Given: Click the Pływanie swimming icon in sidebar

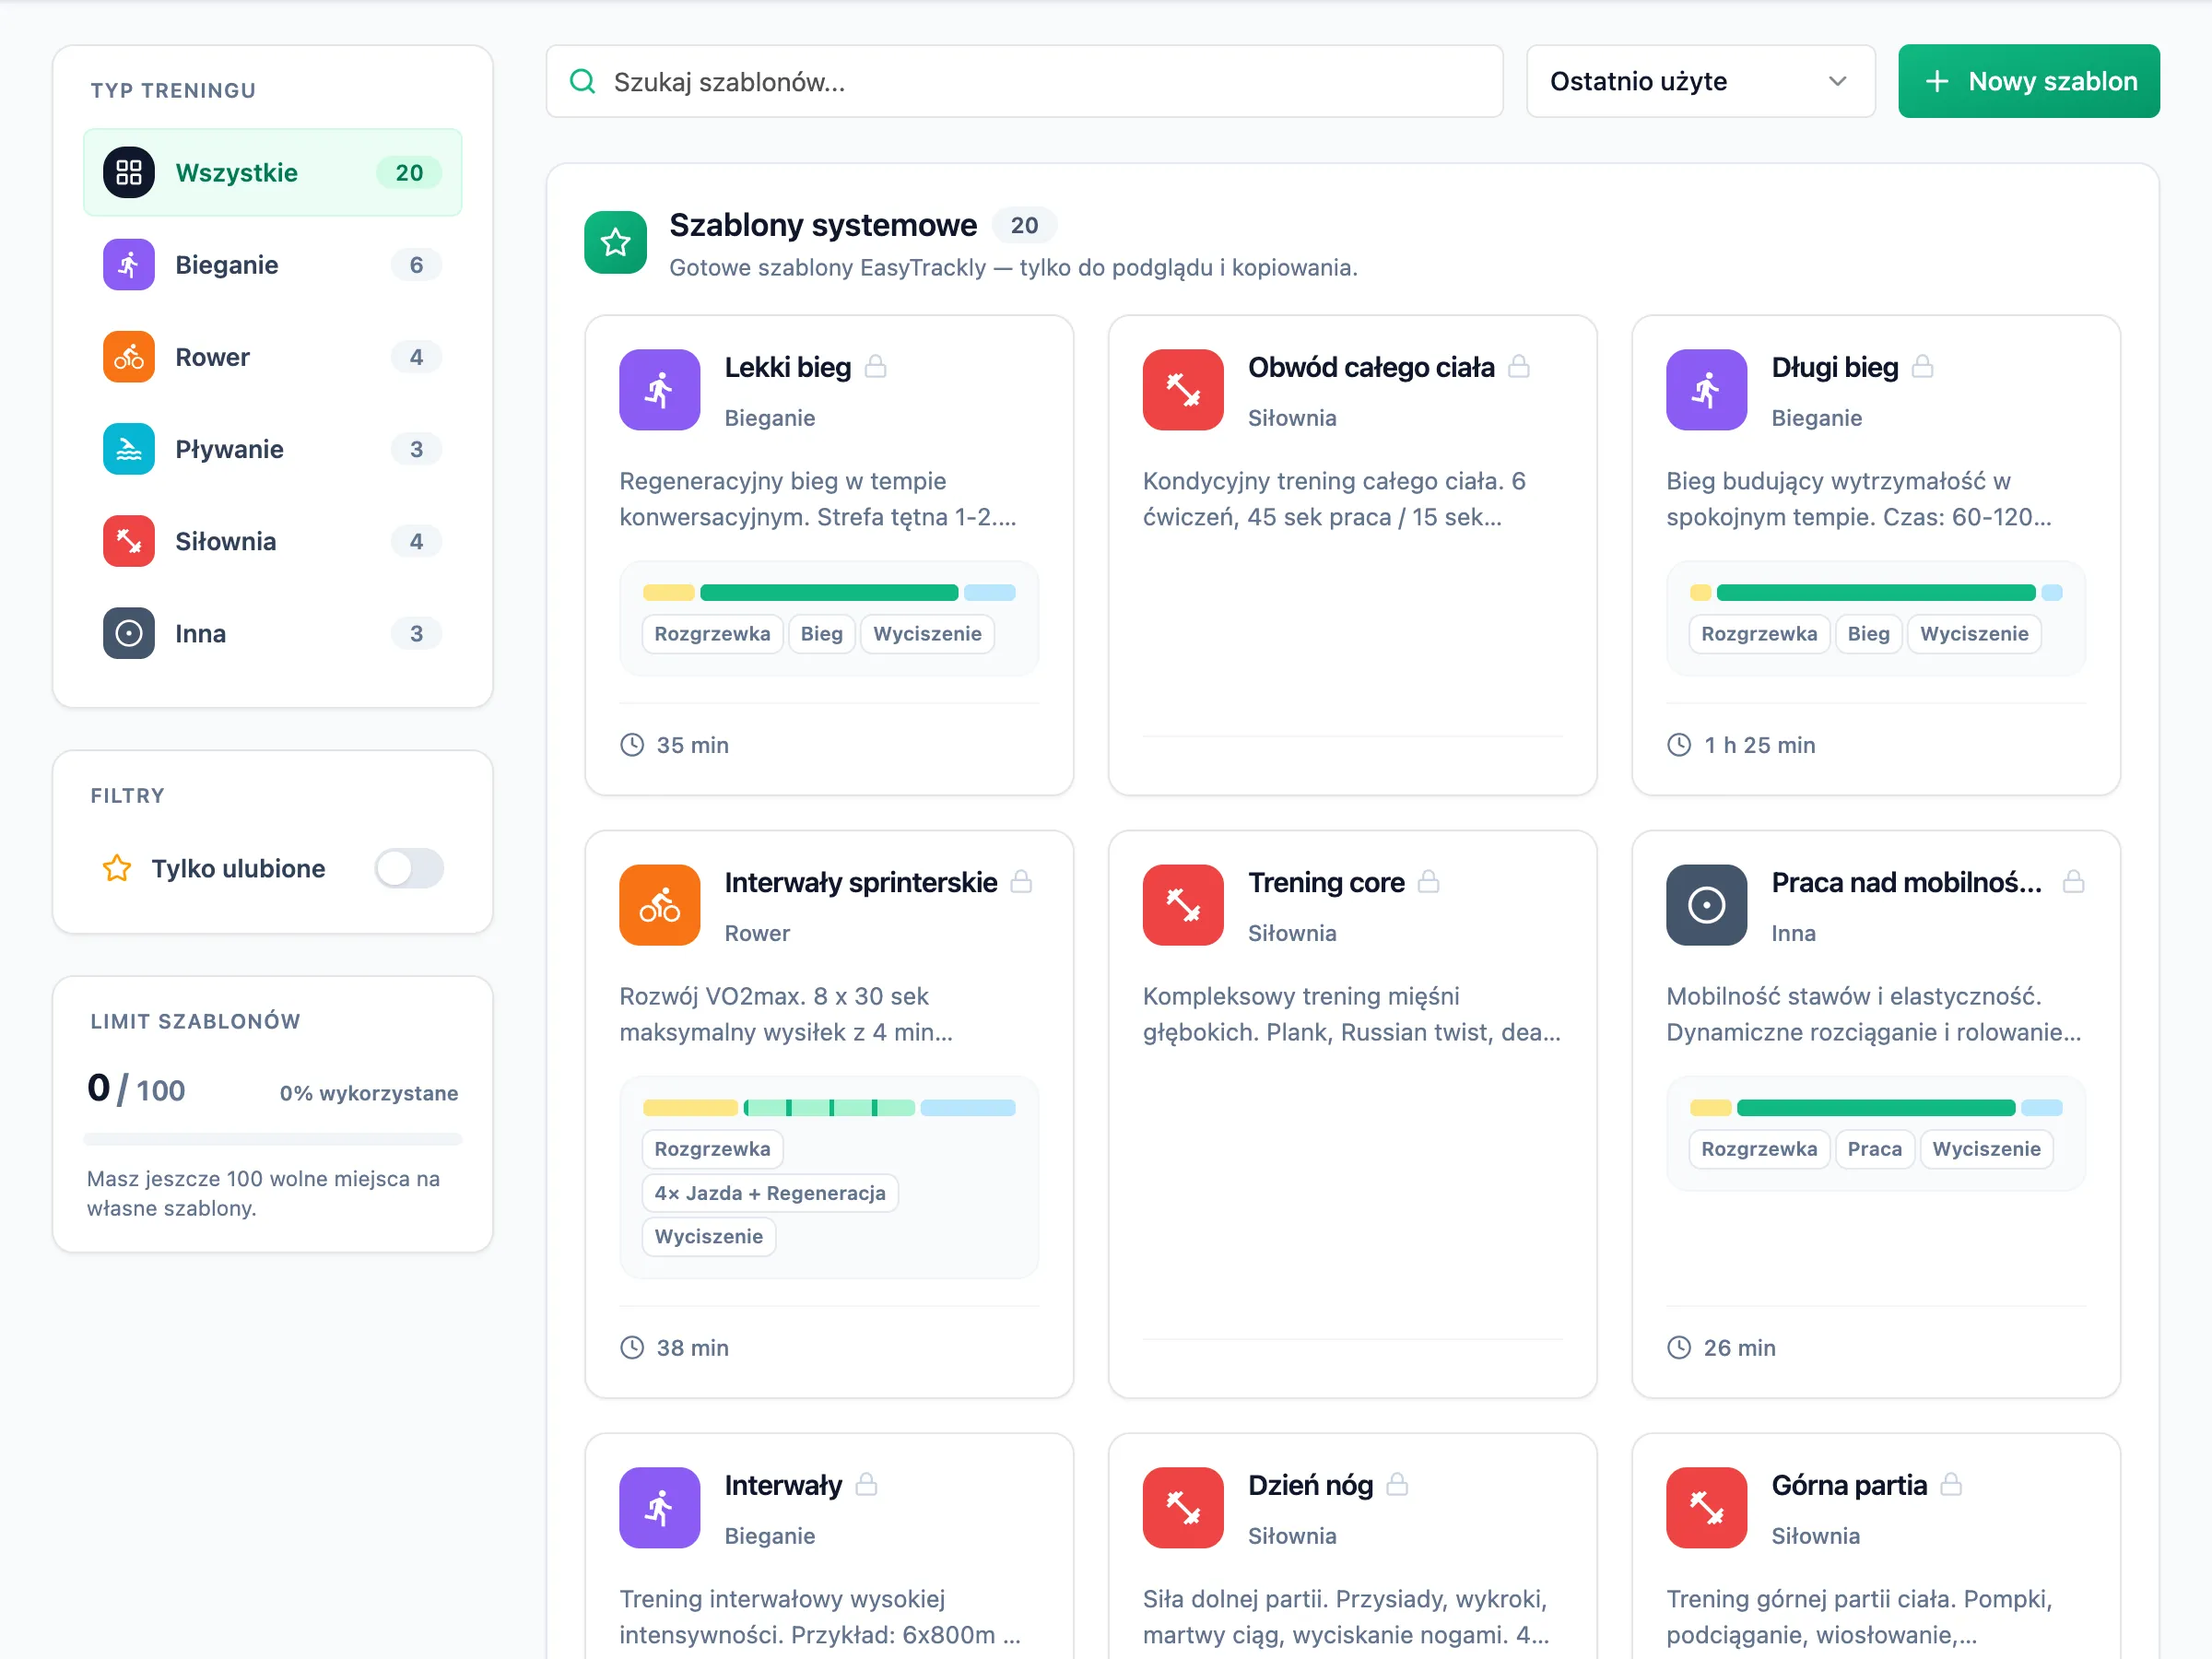Looking at the screenshot, I should 129,449.
